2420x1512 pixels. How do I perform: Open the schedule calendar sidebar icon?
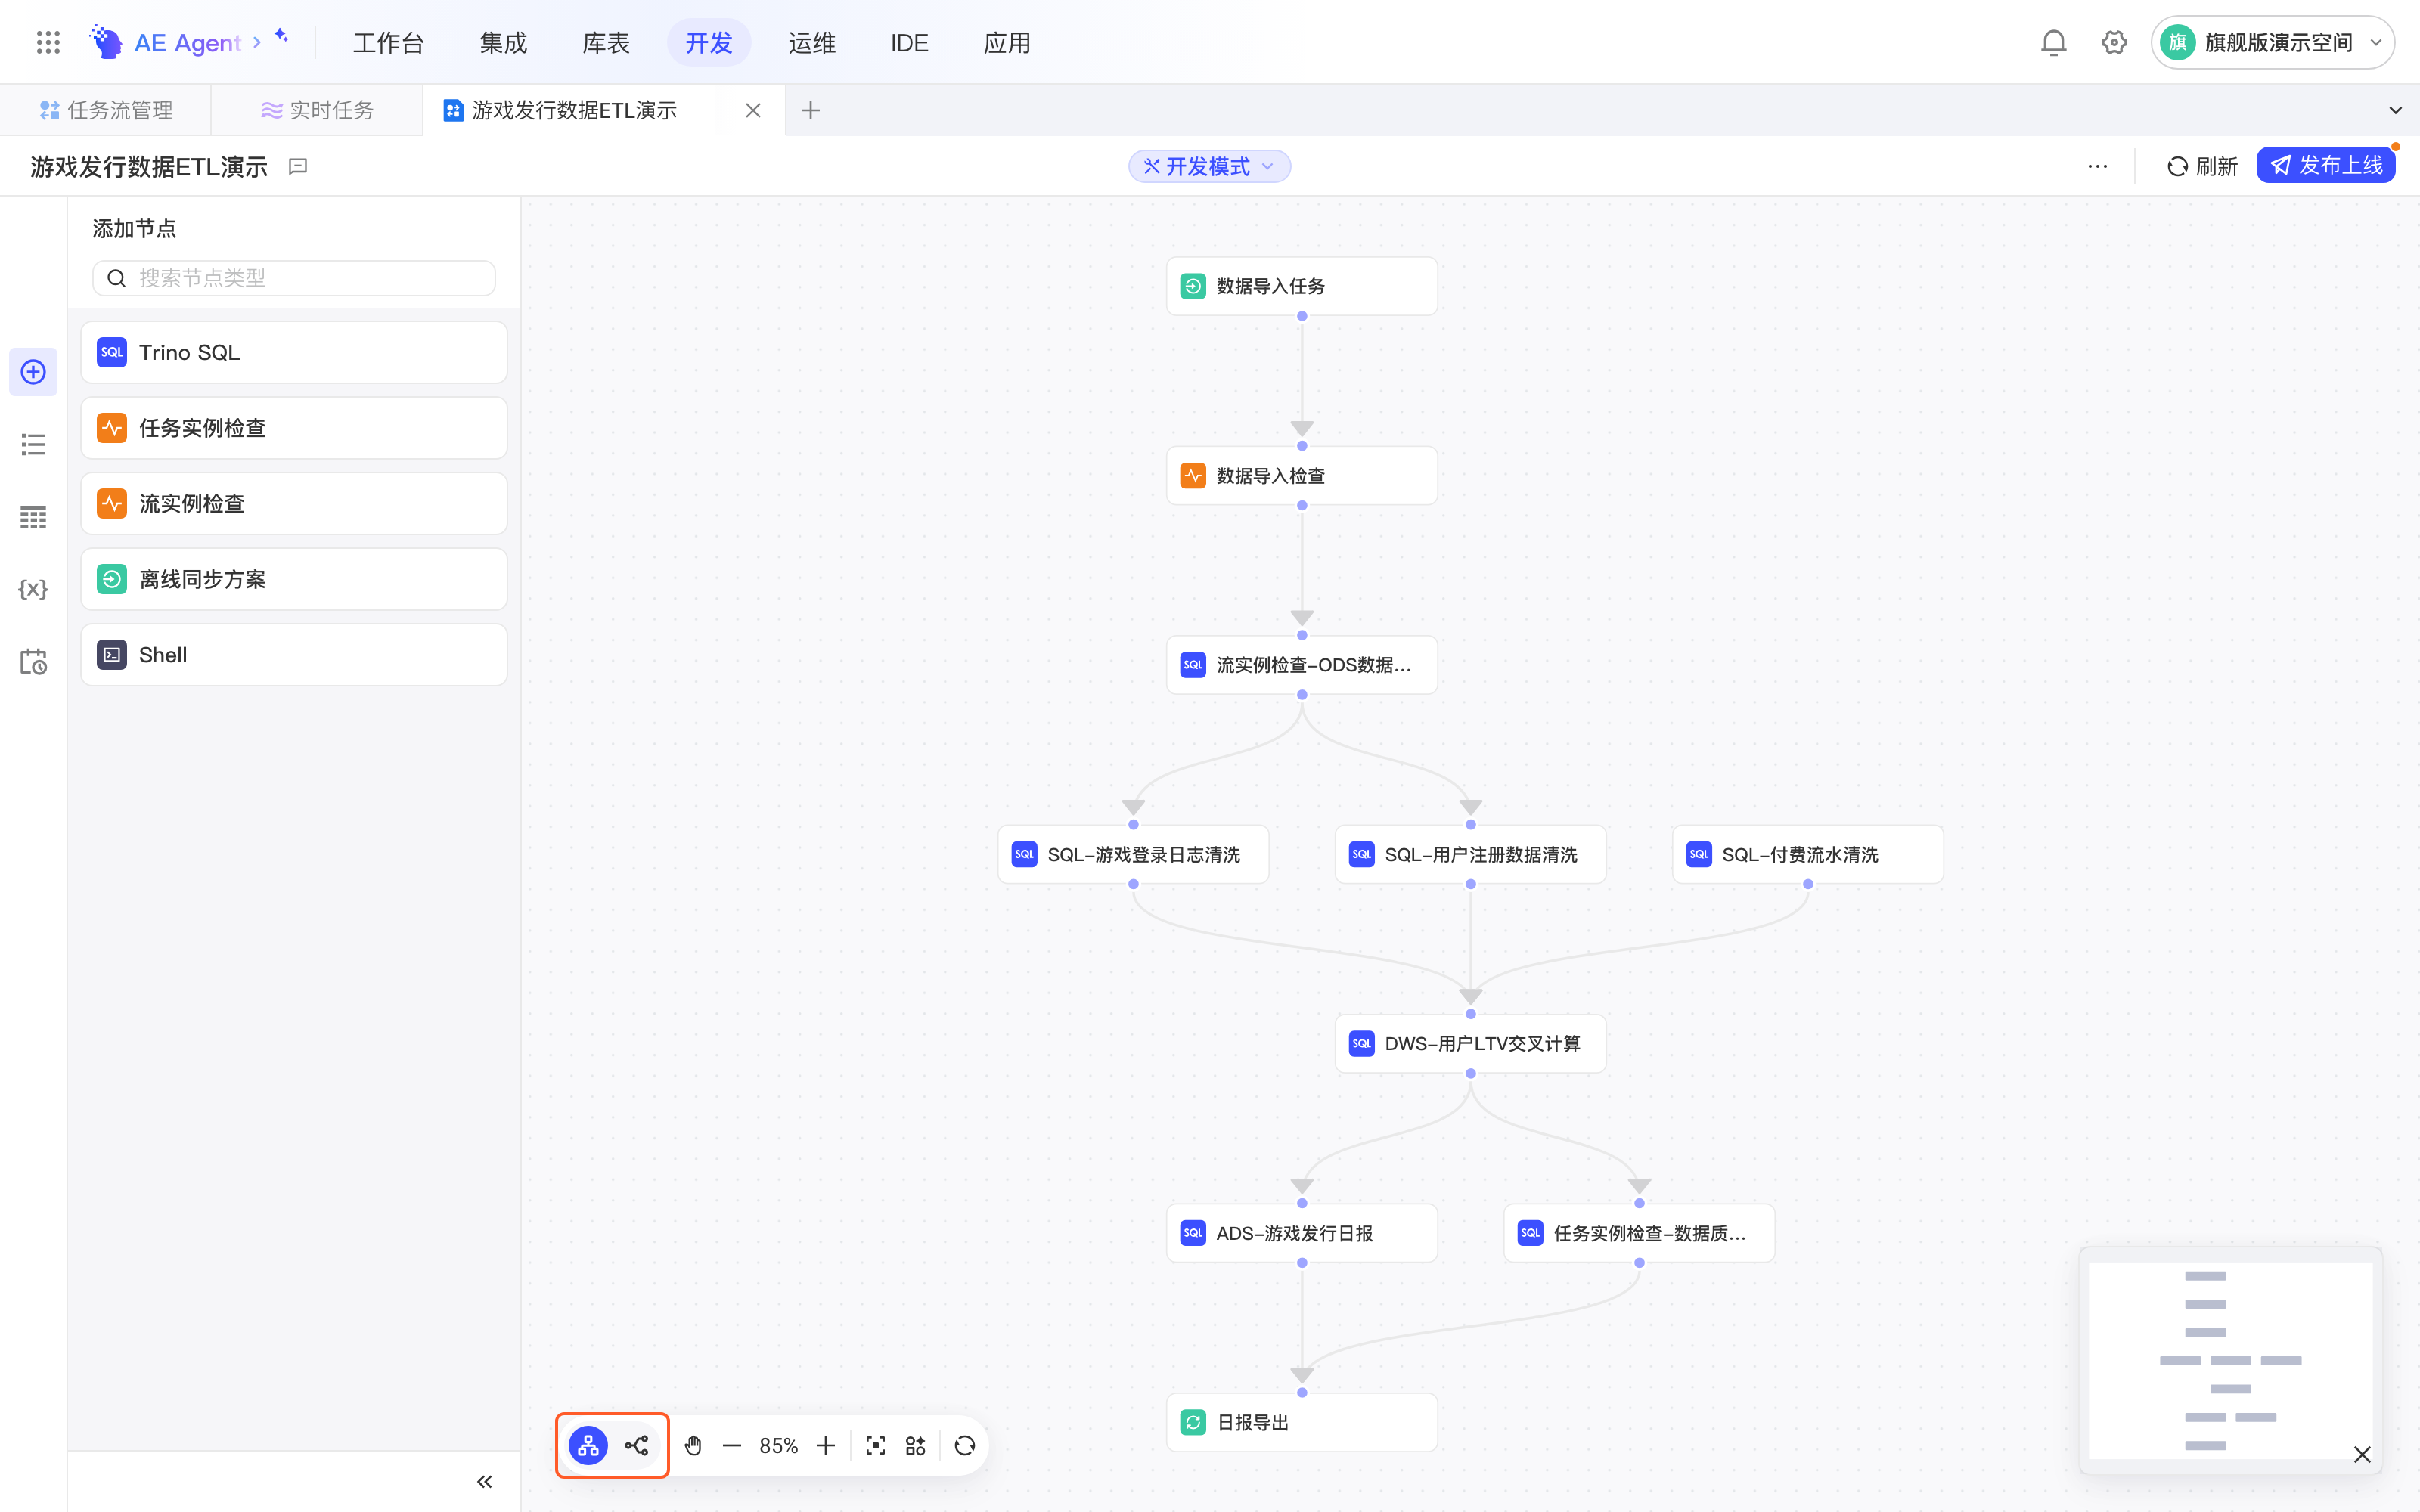pos(33,661)
